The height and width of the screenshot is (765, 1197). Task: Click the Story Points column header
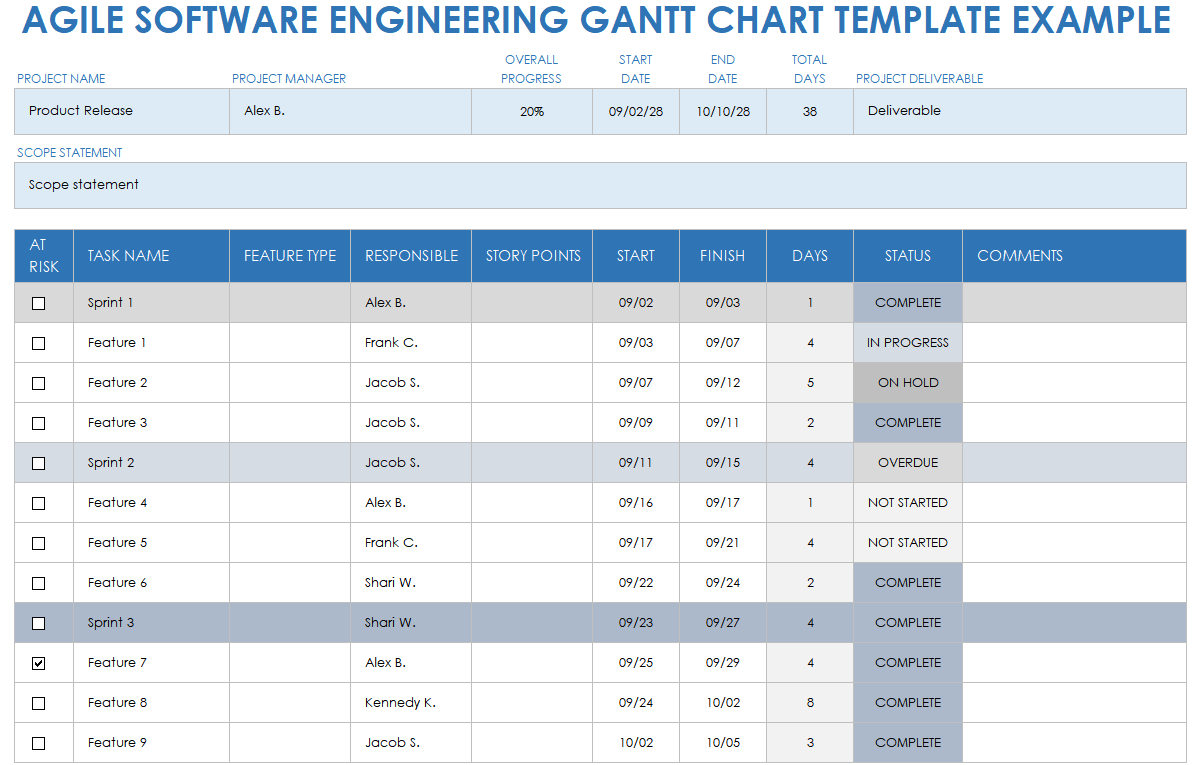pyautogui.click(x=532, y=256)
